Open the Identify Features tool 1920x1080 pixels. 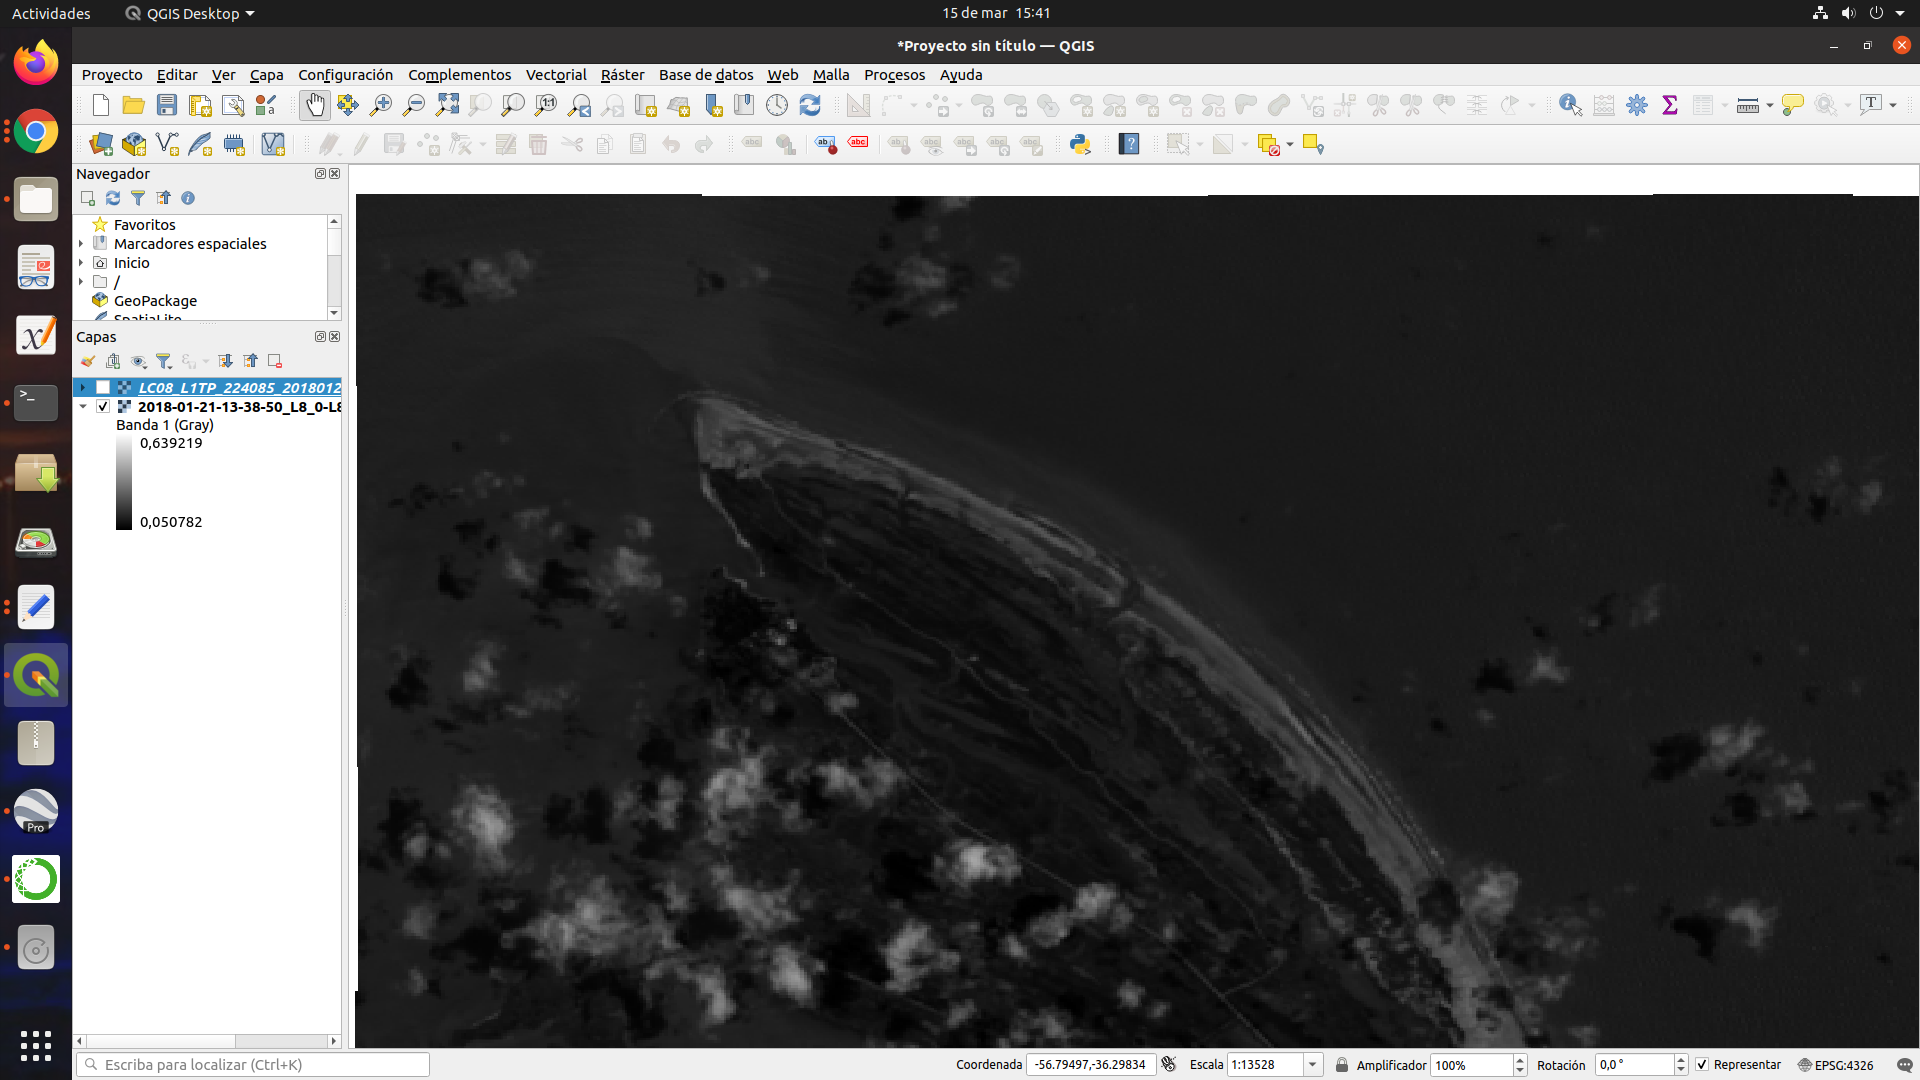1569,104
